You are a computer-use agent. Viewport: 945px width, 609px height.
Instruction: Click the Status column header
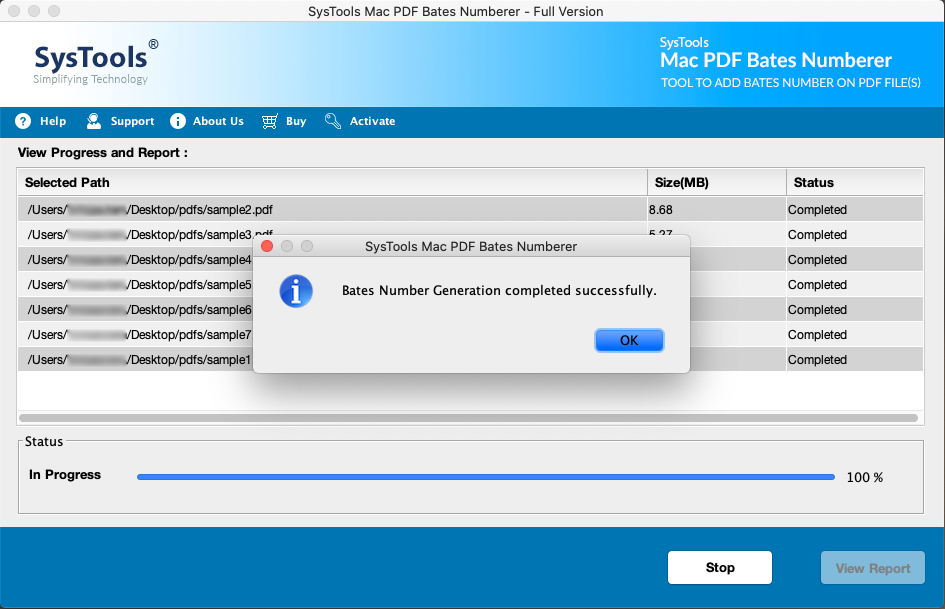(x=855, y=182)
